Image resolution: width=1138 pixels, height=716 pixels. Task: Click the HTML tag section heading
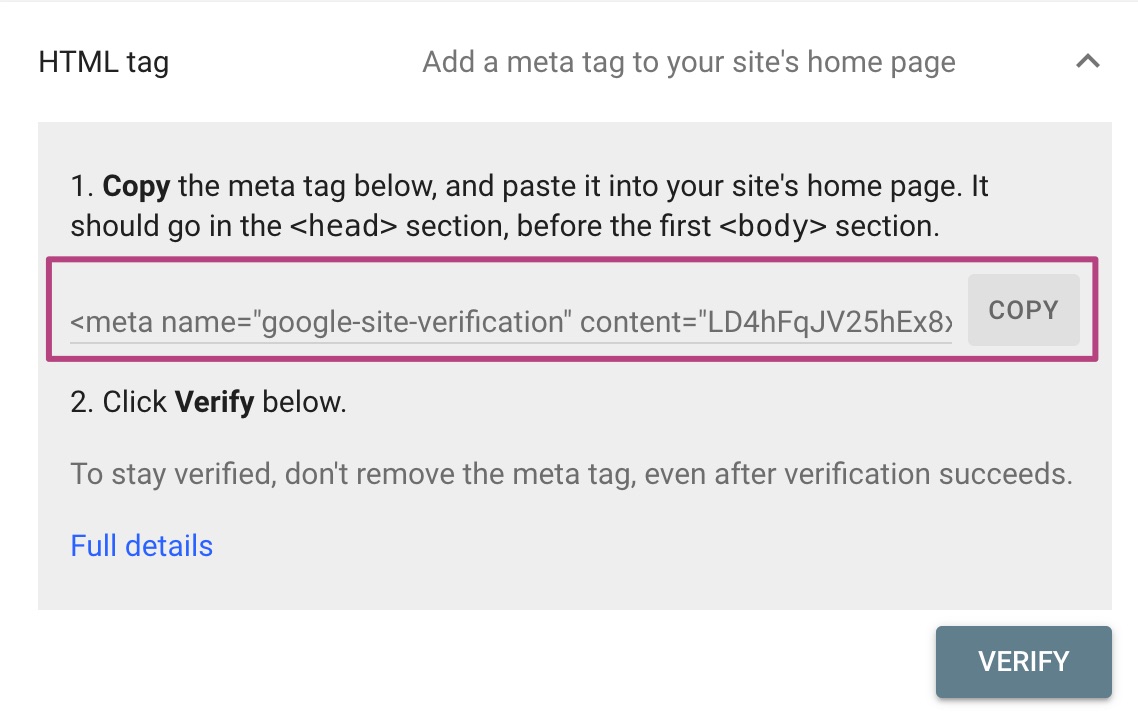tap(103, 62)
